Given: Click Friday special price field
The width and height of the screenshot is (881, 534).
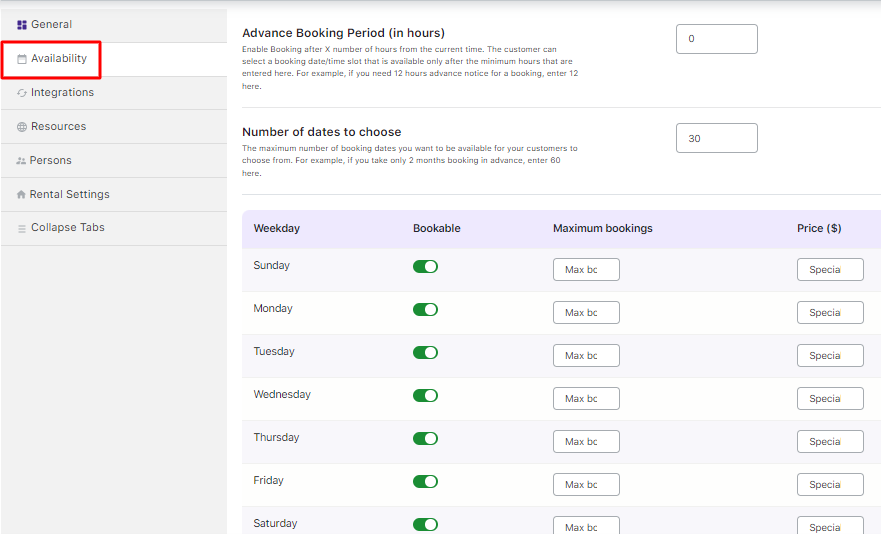Looking at the screenshot, I should click(830, 485).
